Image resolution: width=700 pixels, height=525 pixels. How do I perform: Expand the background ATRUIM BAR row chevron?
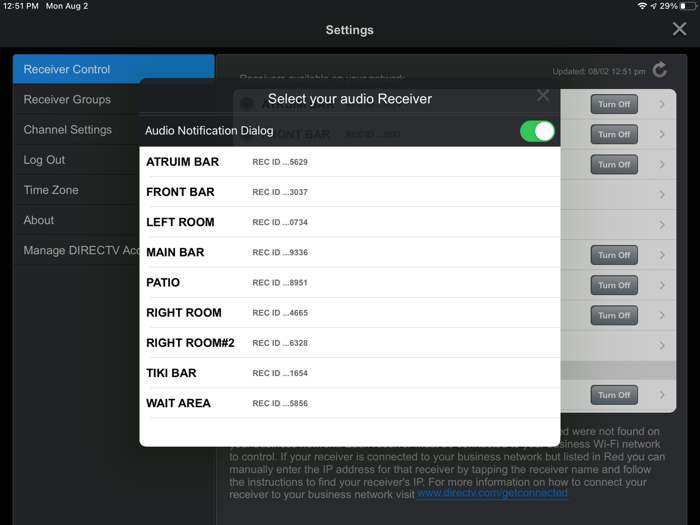click(x=662, y=104)
